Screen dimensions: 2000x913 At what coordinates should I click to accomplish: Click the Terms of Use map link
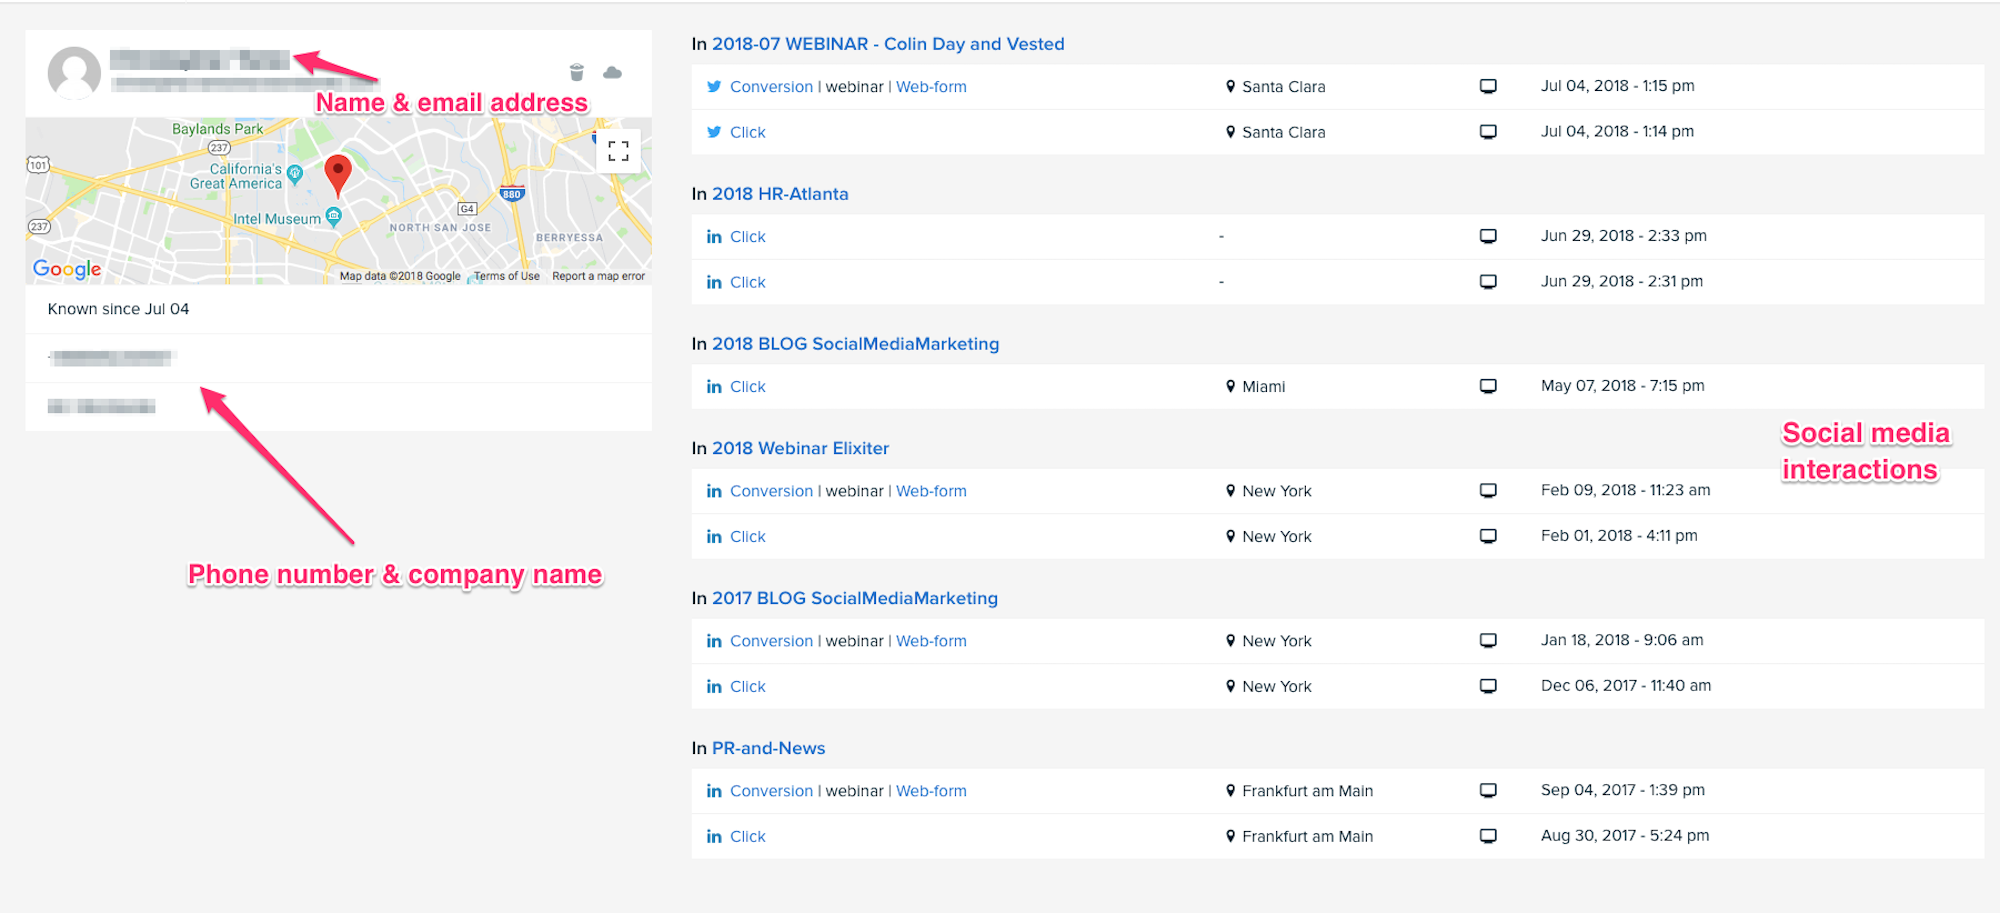tap(506, 275)
